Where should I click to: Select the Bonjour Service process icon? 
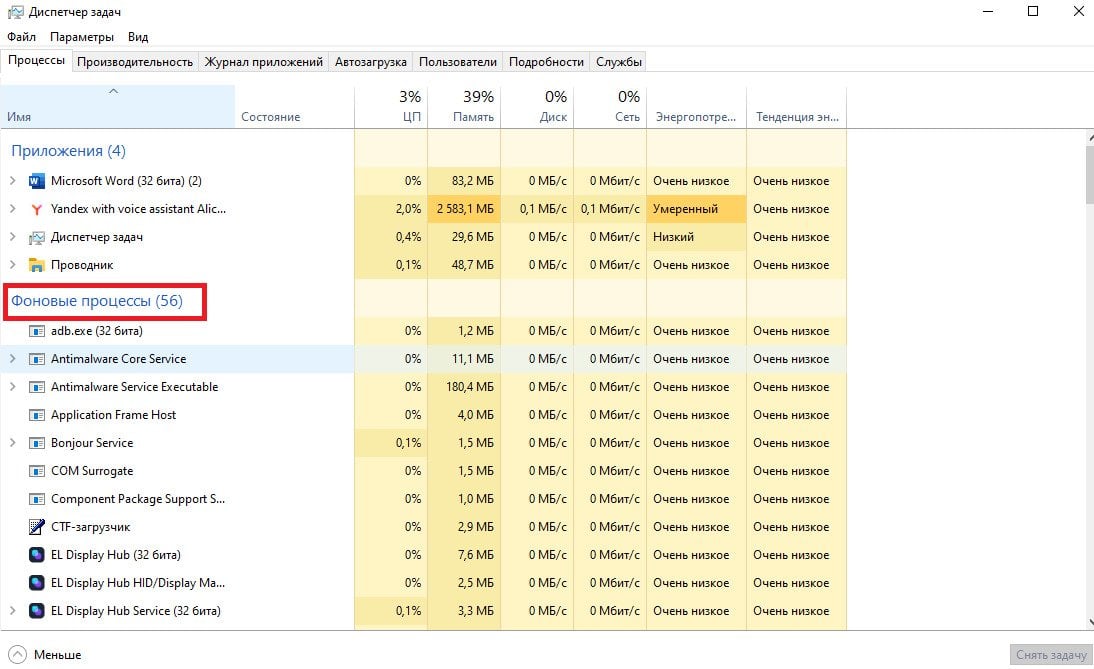(36, 443)
